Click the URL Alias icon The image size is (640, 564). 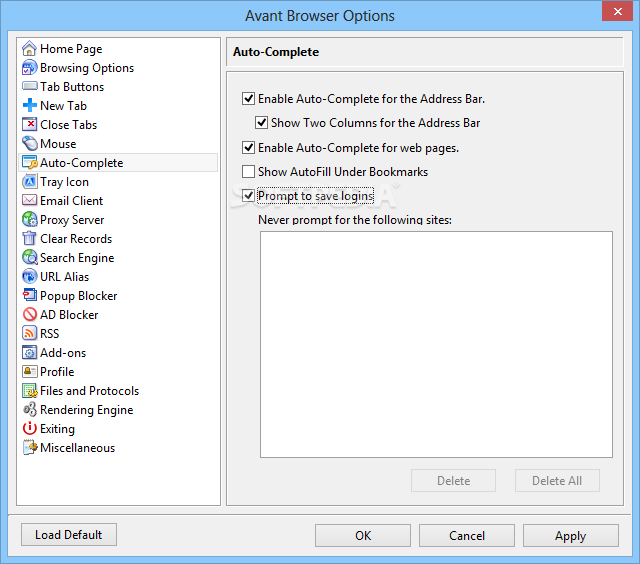(x=29, y=276)
